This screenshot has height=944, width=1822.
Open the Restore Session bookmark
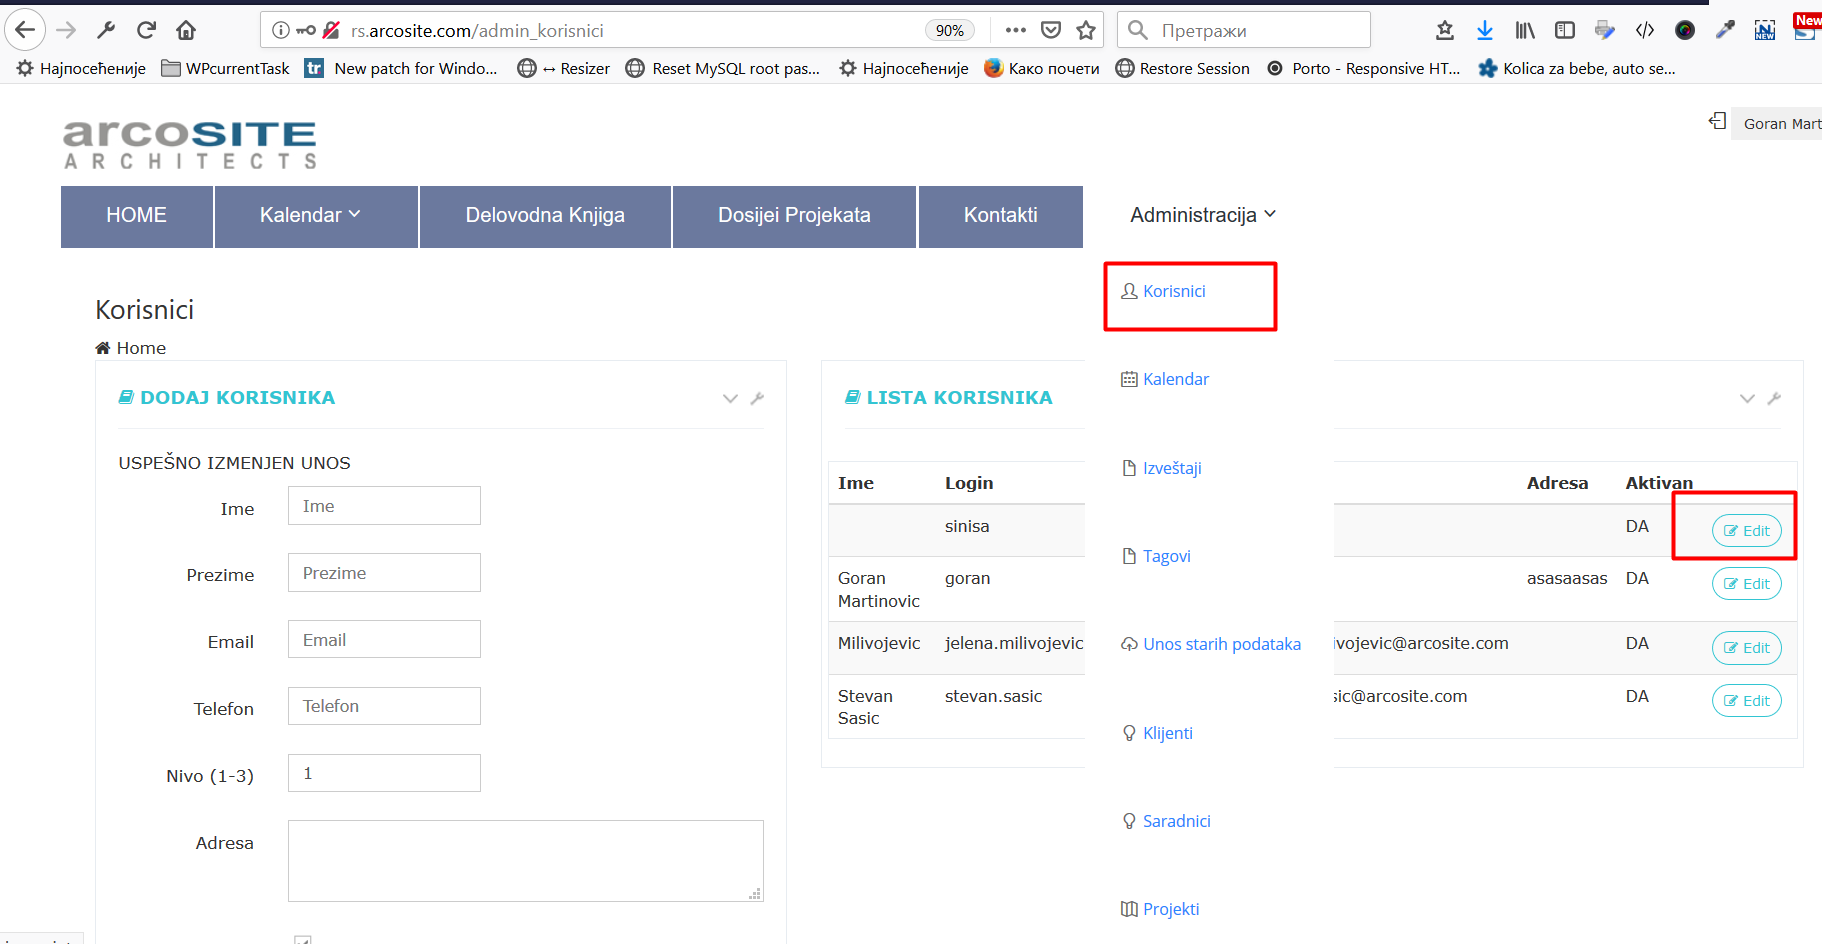click(x=1183, y=68)
